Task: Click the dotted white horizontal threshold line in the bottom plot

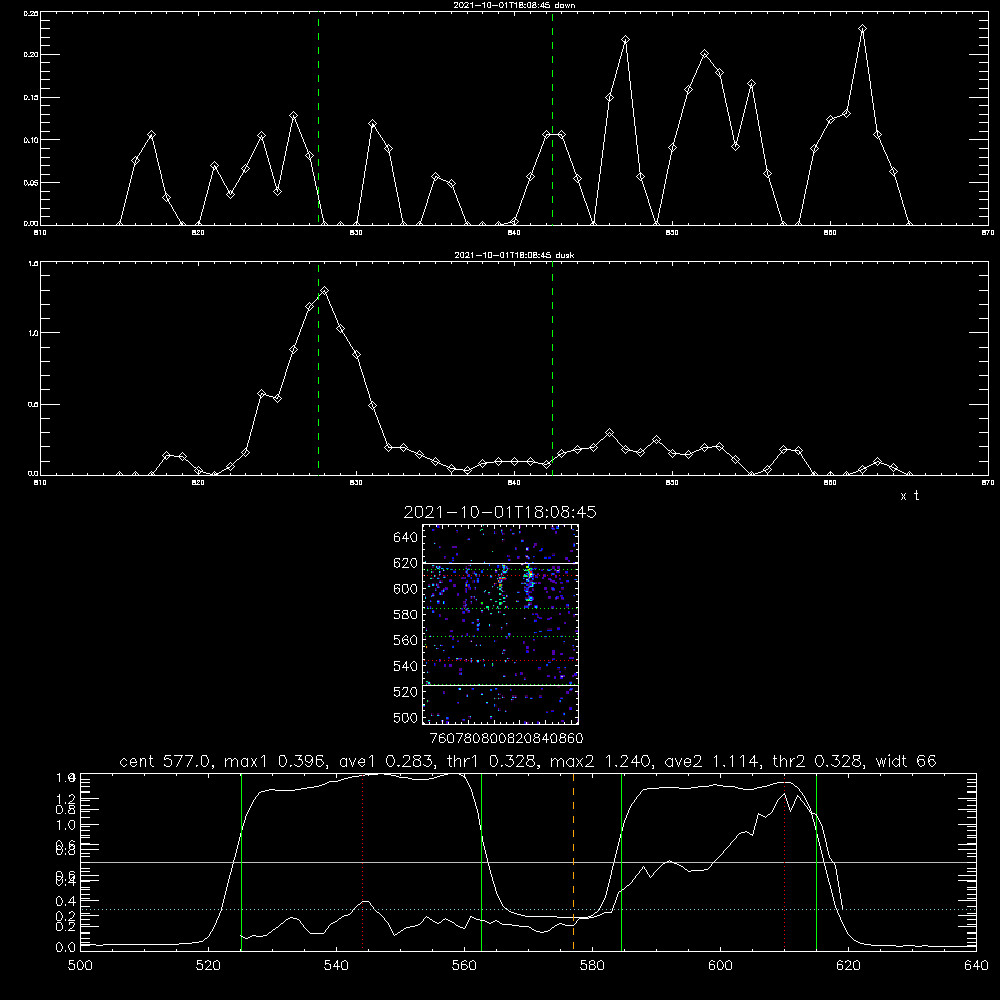Action: (528, 909)
